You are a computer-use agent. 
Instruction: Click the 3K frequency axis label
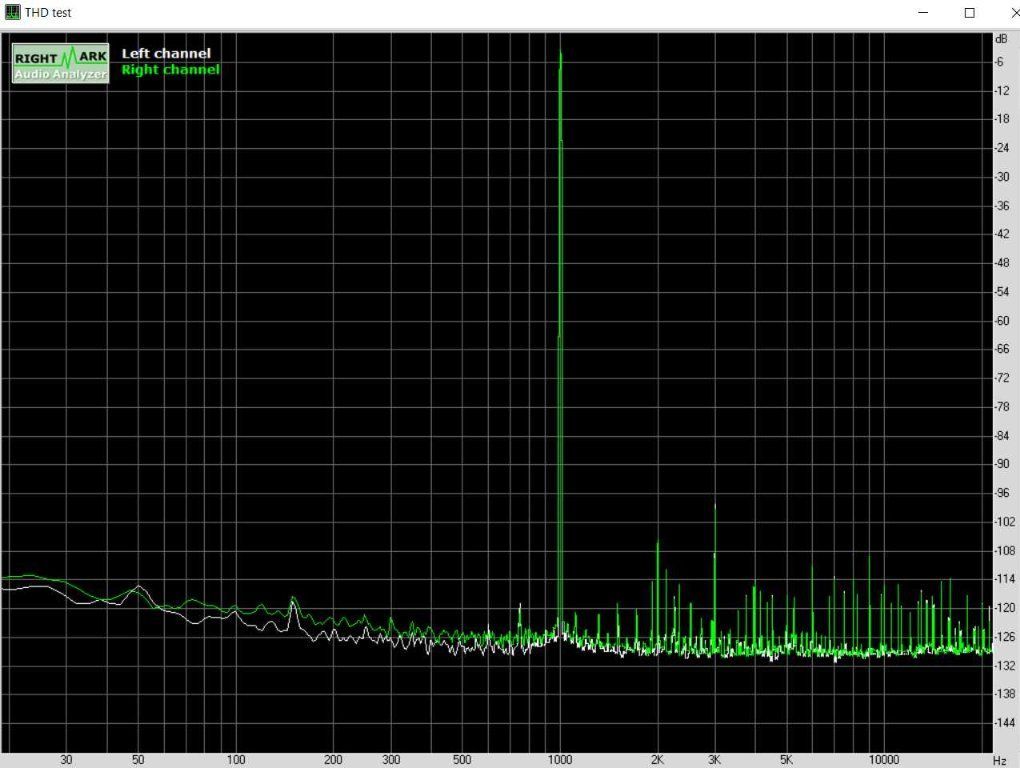[x=714, y=760]
